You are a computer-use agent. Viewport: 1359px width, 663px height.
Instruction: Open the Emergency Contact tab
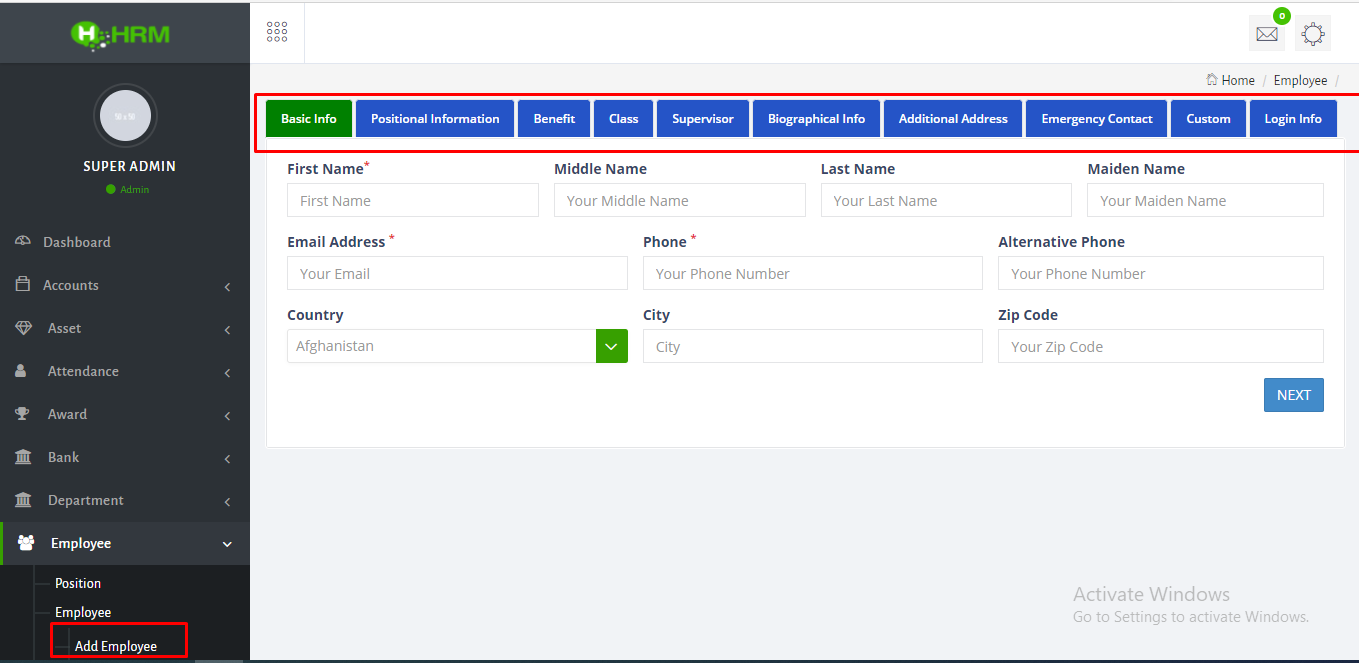1096,119
